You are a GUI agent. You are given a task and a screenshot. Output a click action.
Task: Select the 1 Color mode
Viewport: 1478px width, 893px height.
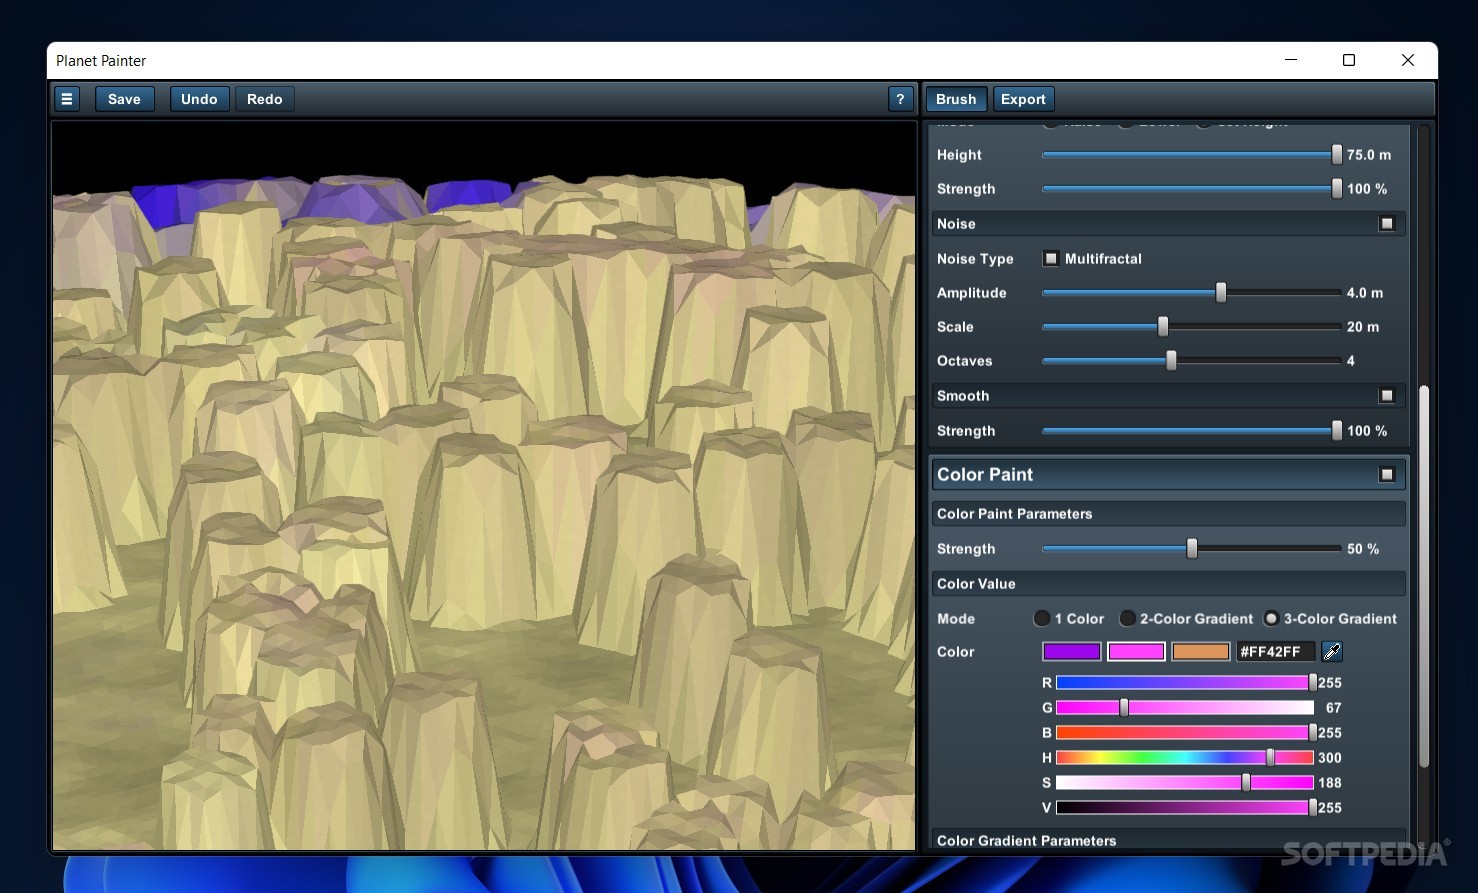(x=1042, y=619)
